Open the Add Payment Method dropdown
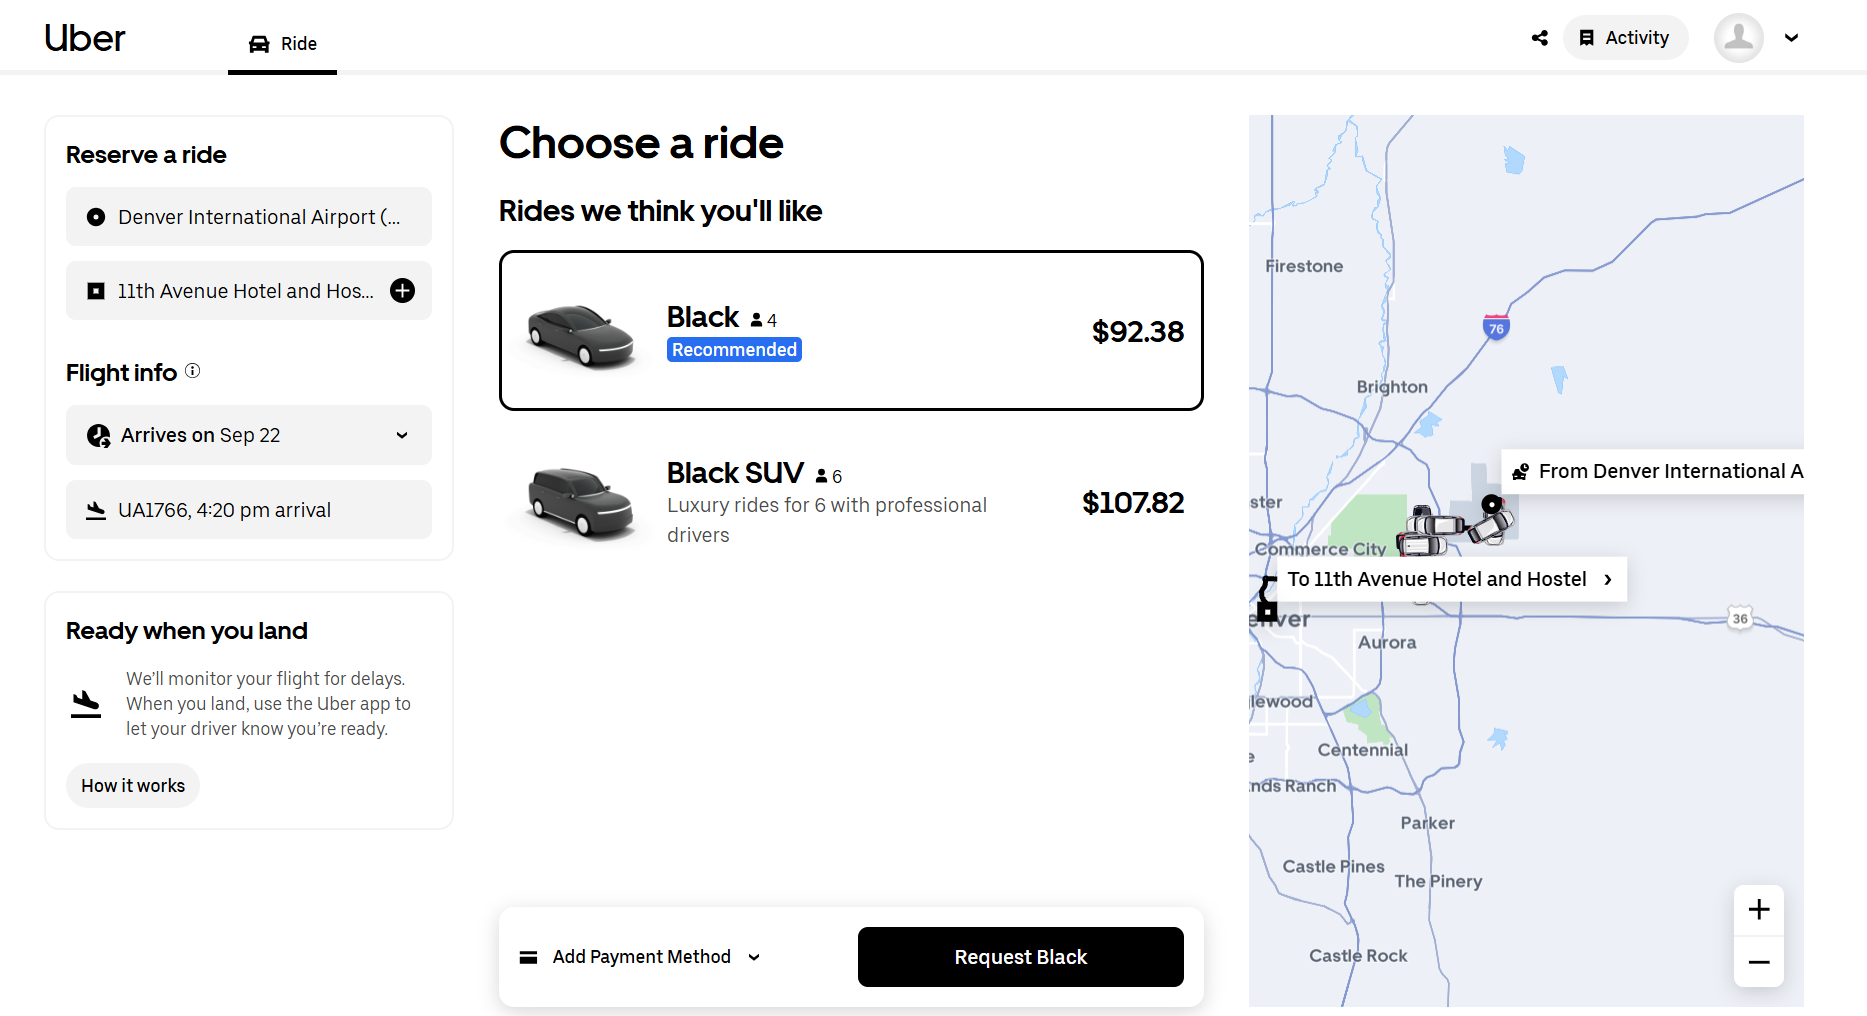The width and height of the screenshot is (1867, 1016). tap(640, 957)
